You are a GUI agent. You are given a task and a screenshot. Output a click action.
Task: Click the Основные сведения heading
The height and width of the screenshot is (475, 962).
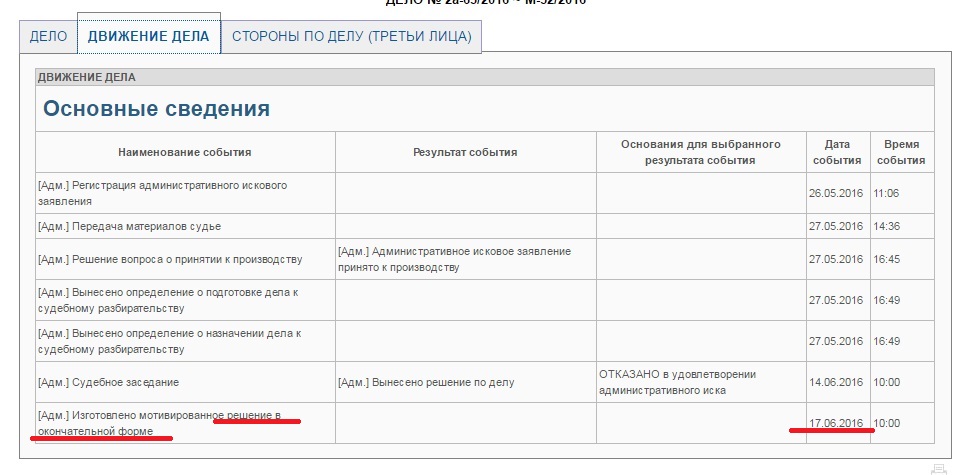coord(156,109)
